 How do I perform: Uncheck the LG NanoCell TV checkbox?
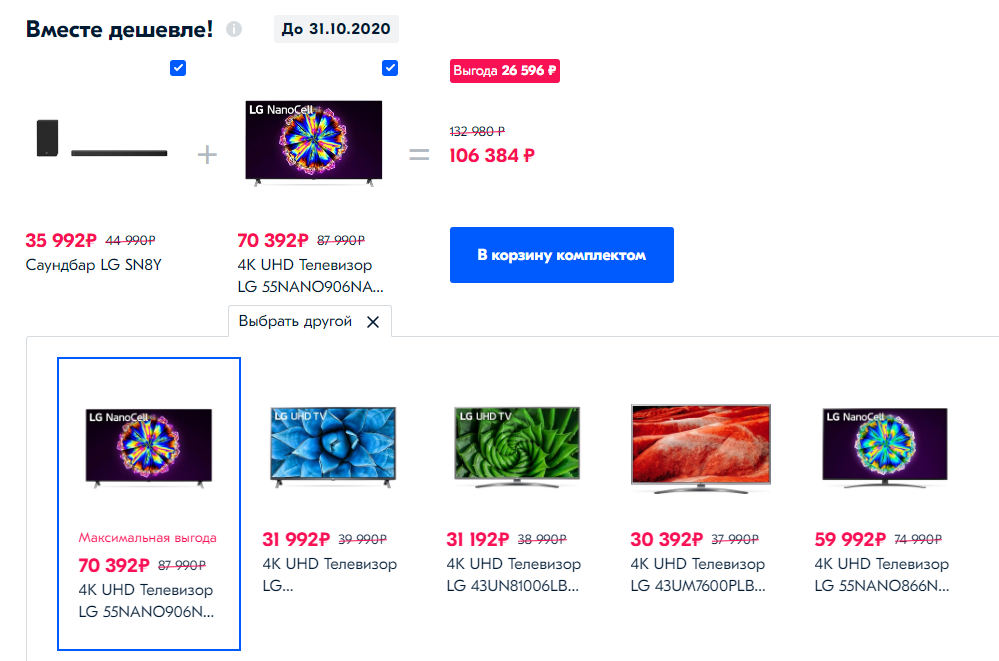point(390,68)
